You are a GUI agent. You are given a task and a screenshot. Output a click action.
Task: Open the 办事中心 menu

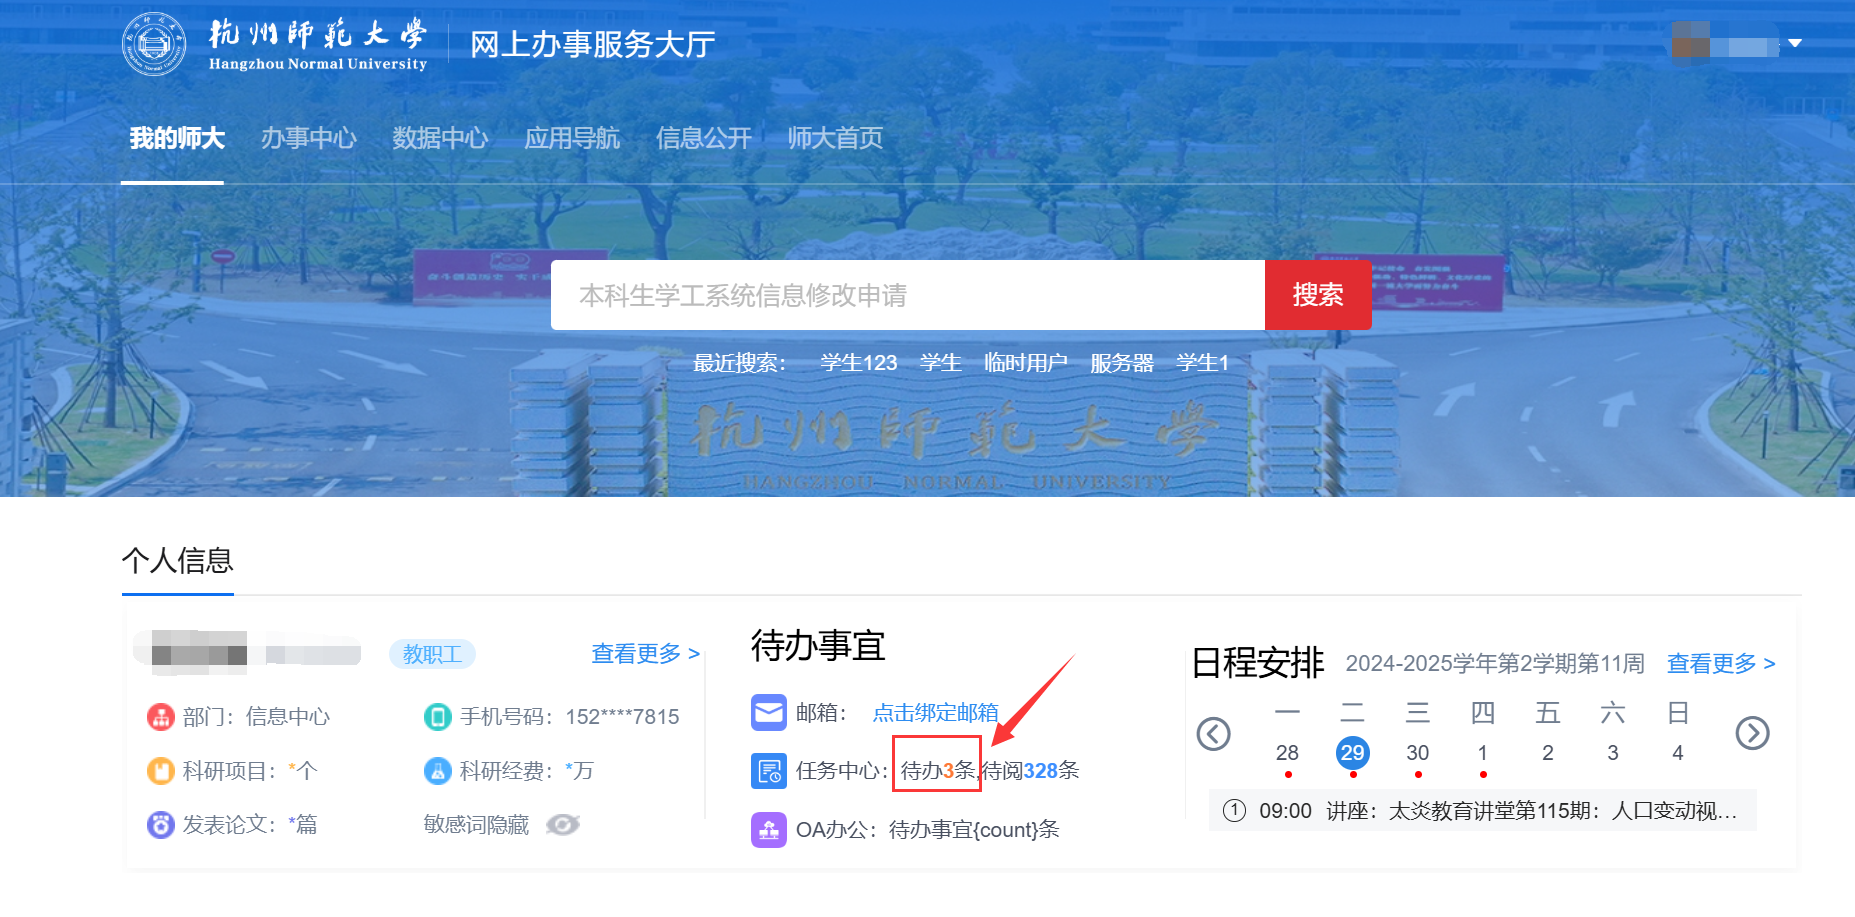[308, 138]
